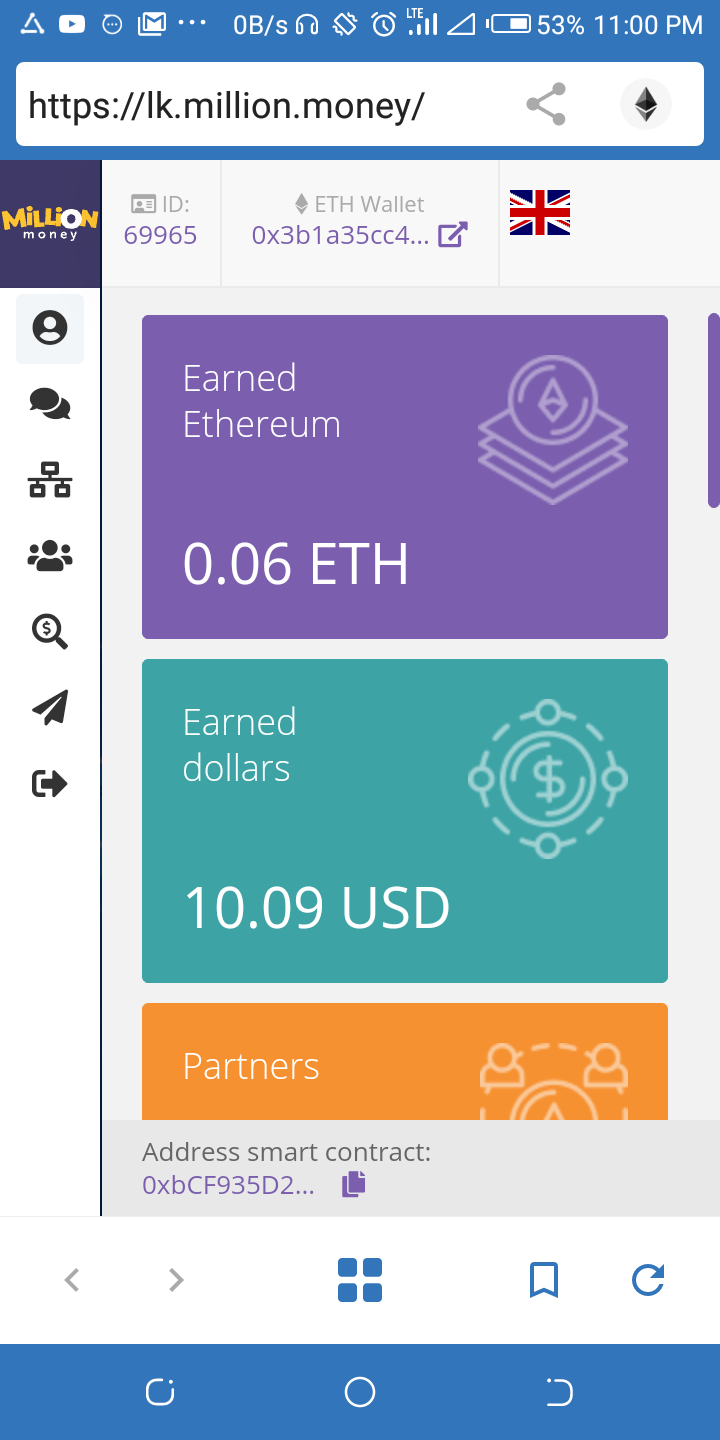Copy the smart contract address
Viewport: 720px width, 1440px height.
pos(353,1185)
